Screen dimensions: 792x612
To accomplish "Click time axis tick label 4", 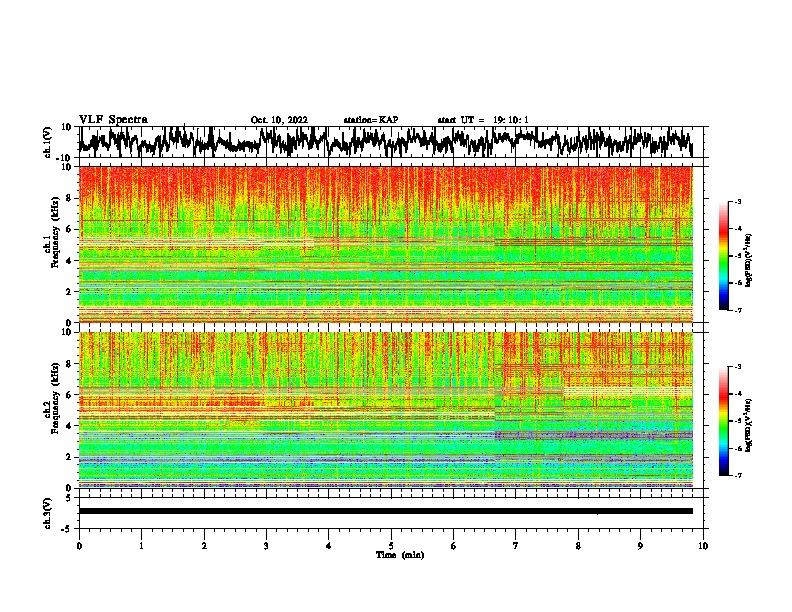I will pos(329,546).
